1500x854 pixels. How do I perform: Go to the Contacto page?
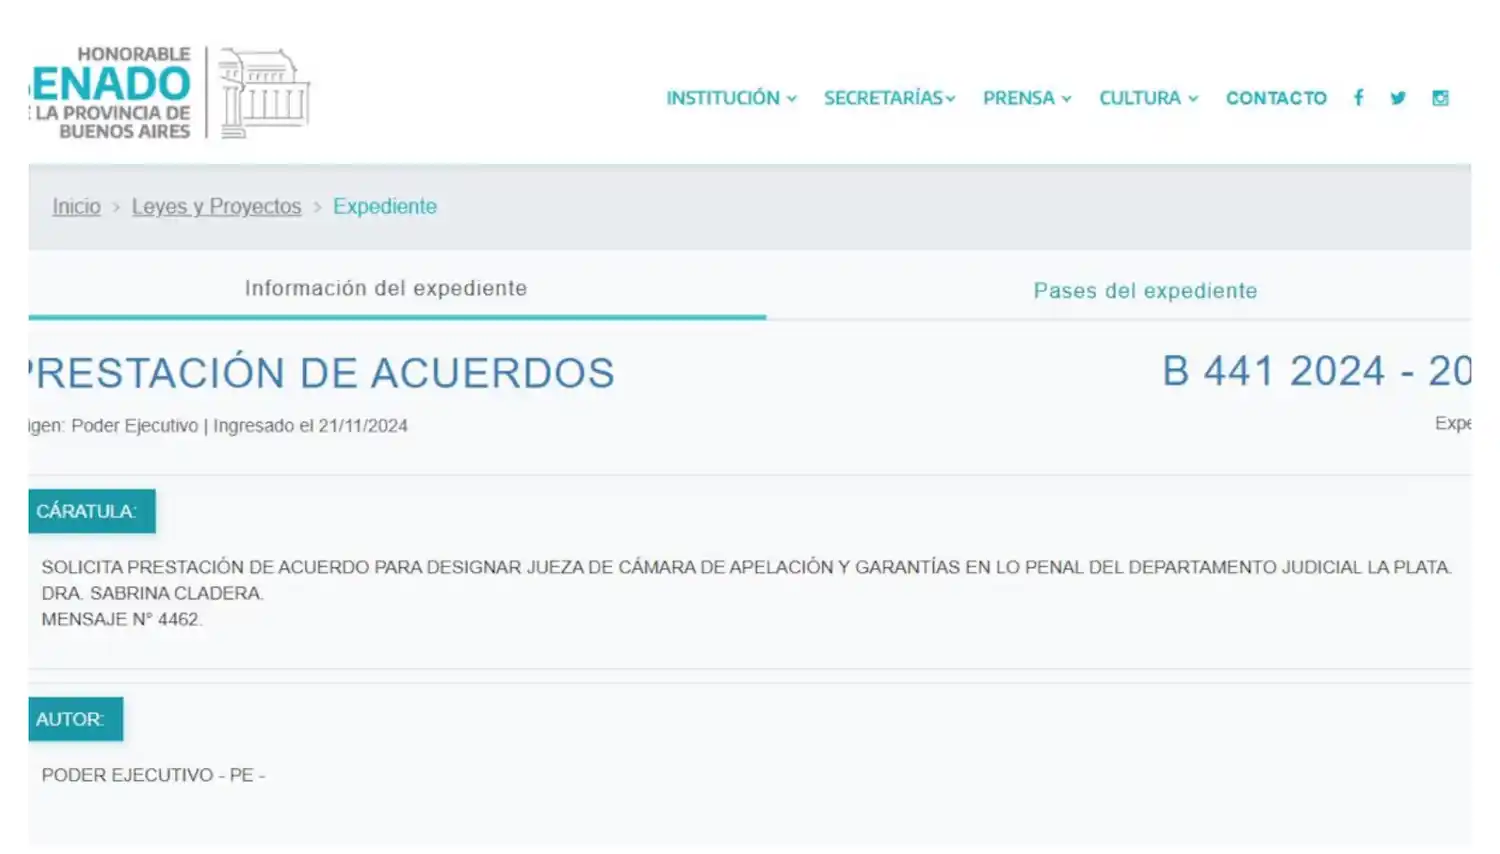pos(1276,98)
